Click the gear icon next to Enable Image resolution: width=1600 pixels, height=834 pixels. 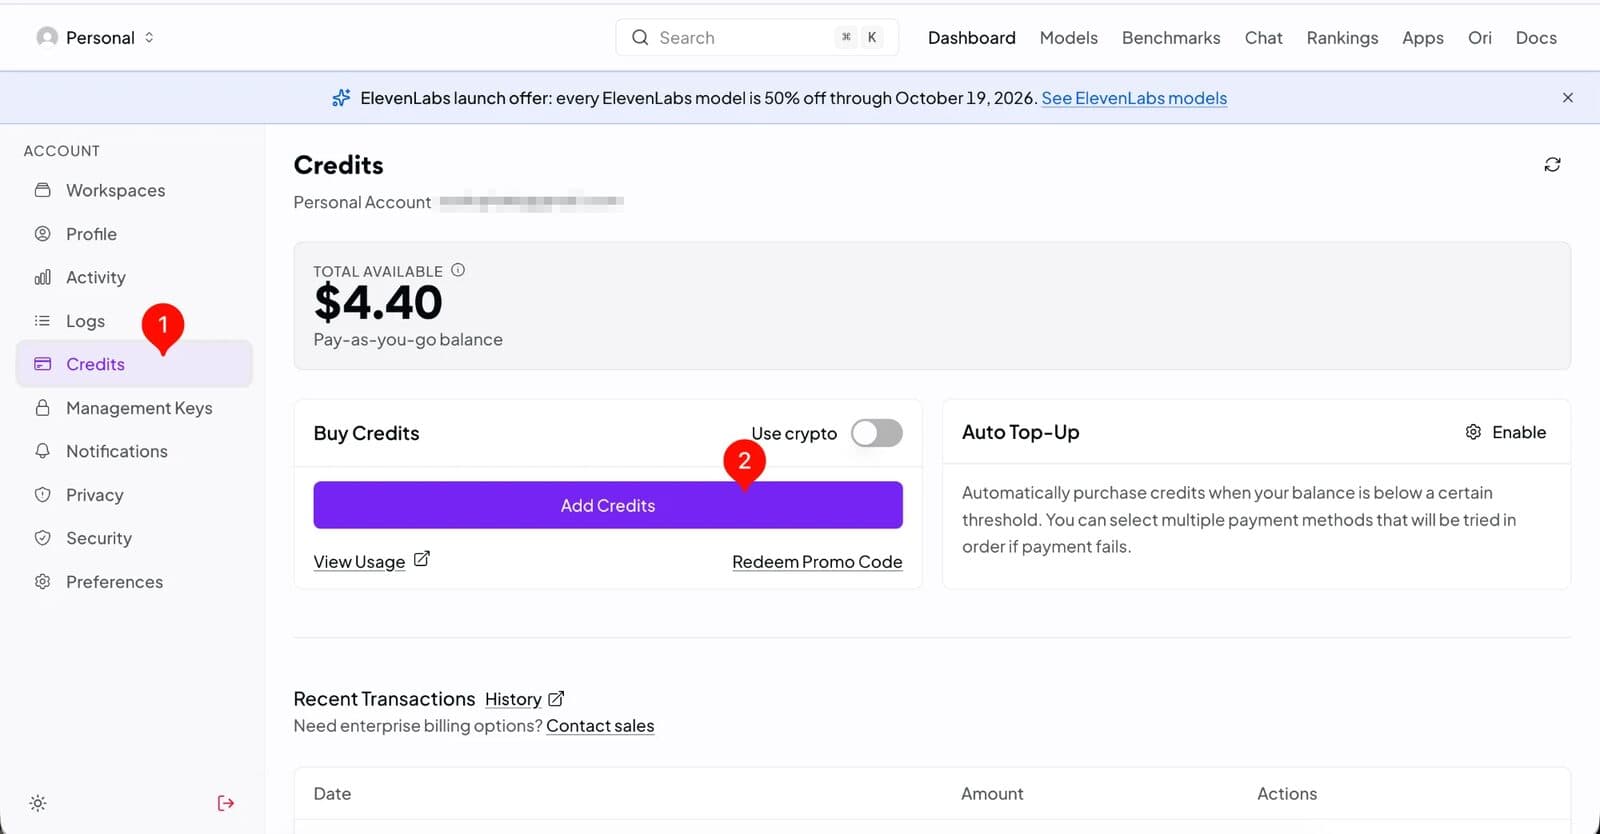[1473, 432]
